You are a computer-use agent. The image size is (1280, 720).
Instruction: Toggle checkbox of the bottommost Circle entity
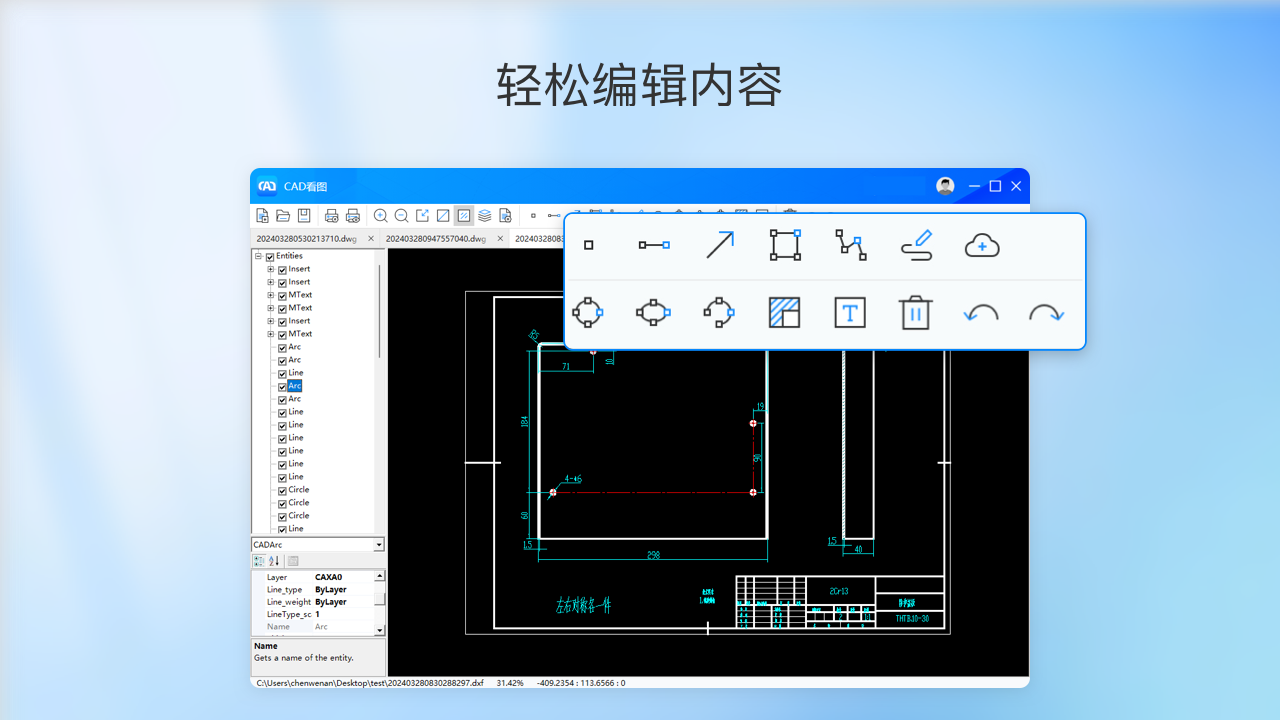(x=282, y=516)
